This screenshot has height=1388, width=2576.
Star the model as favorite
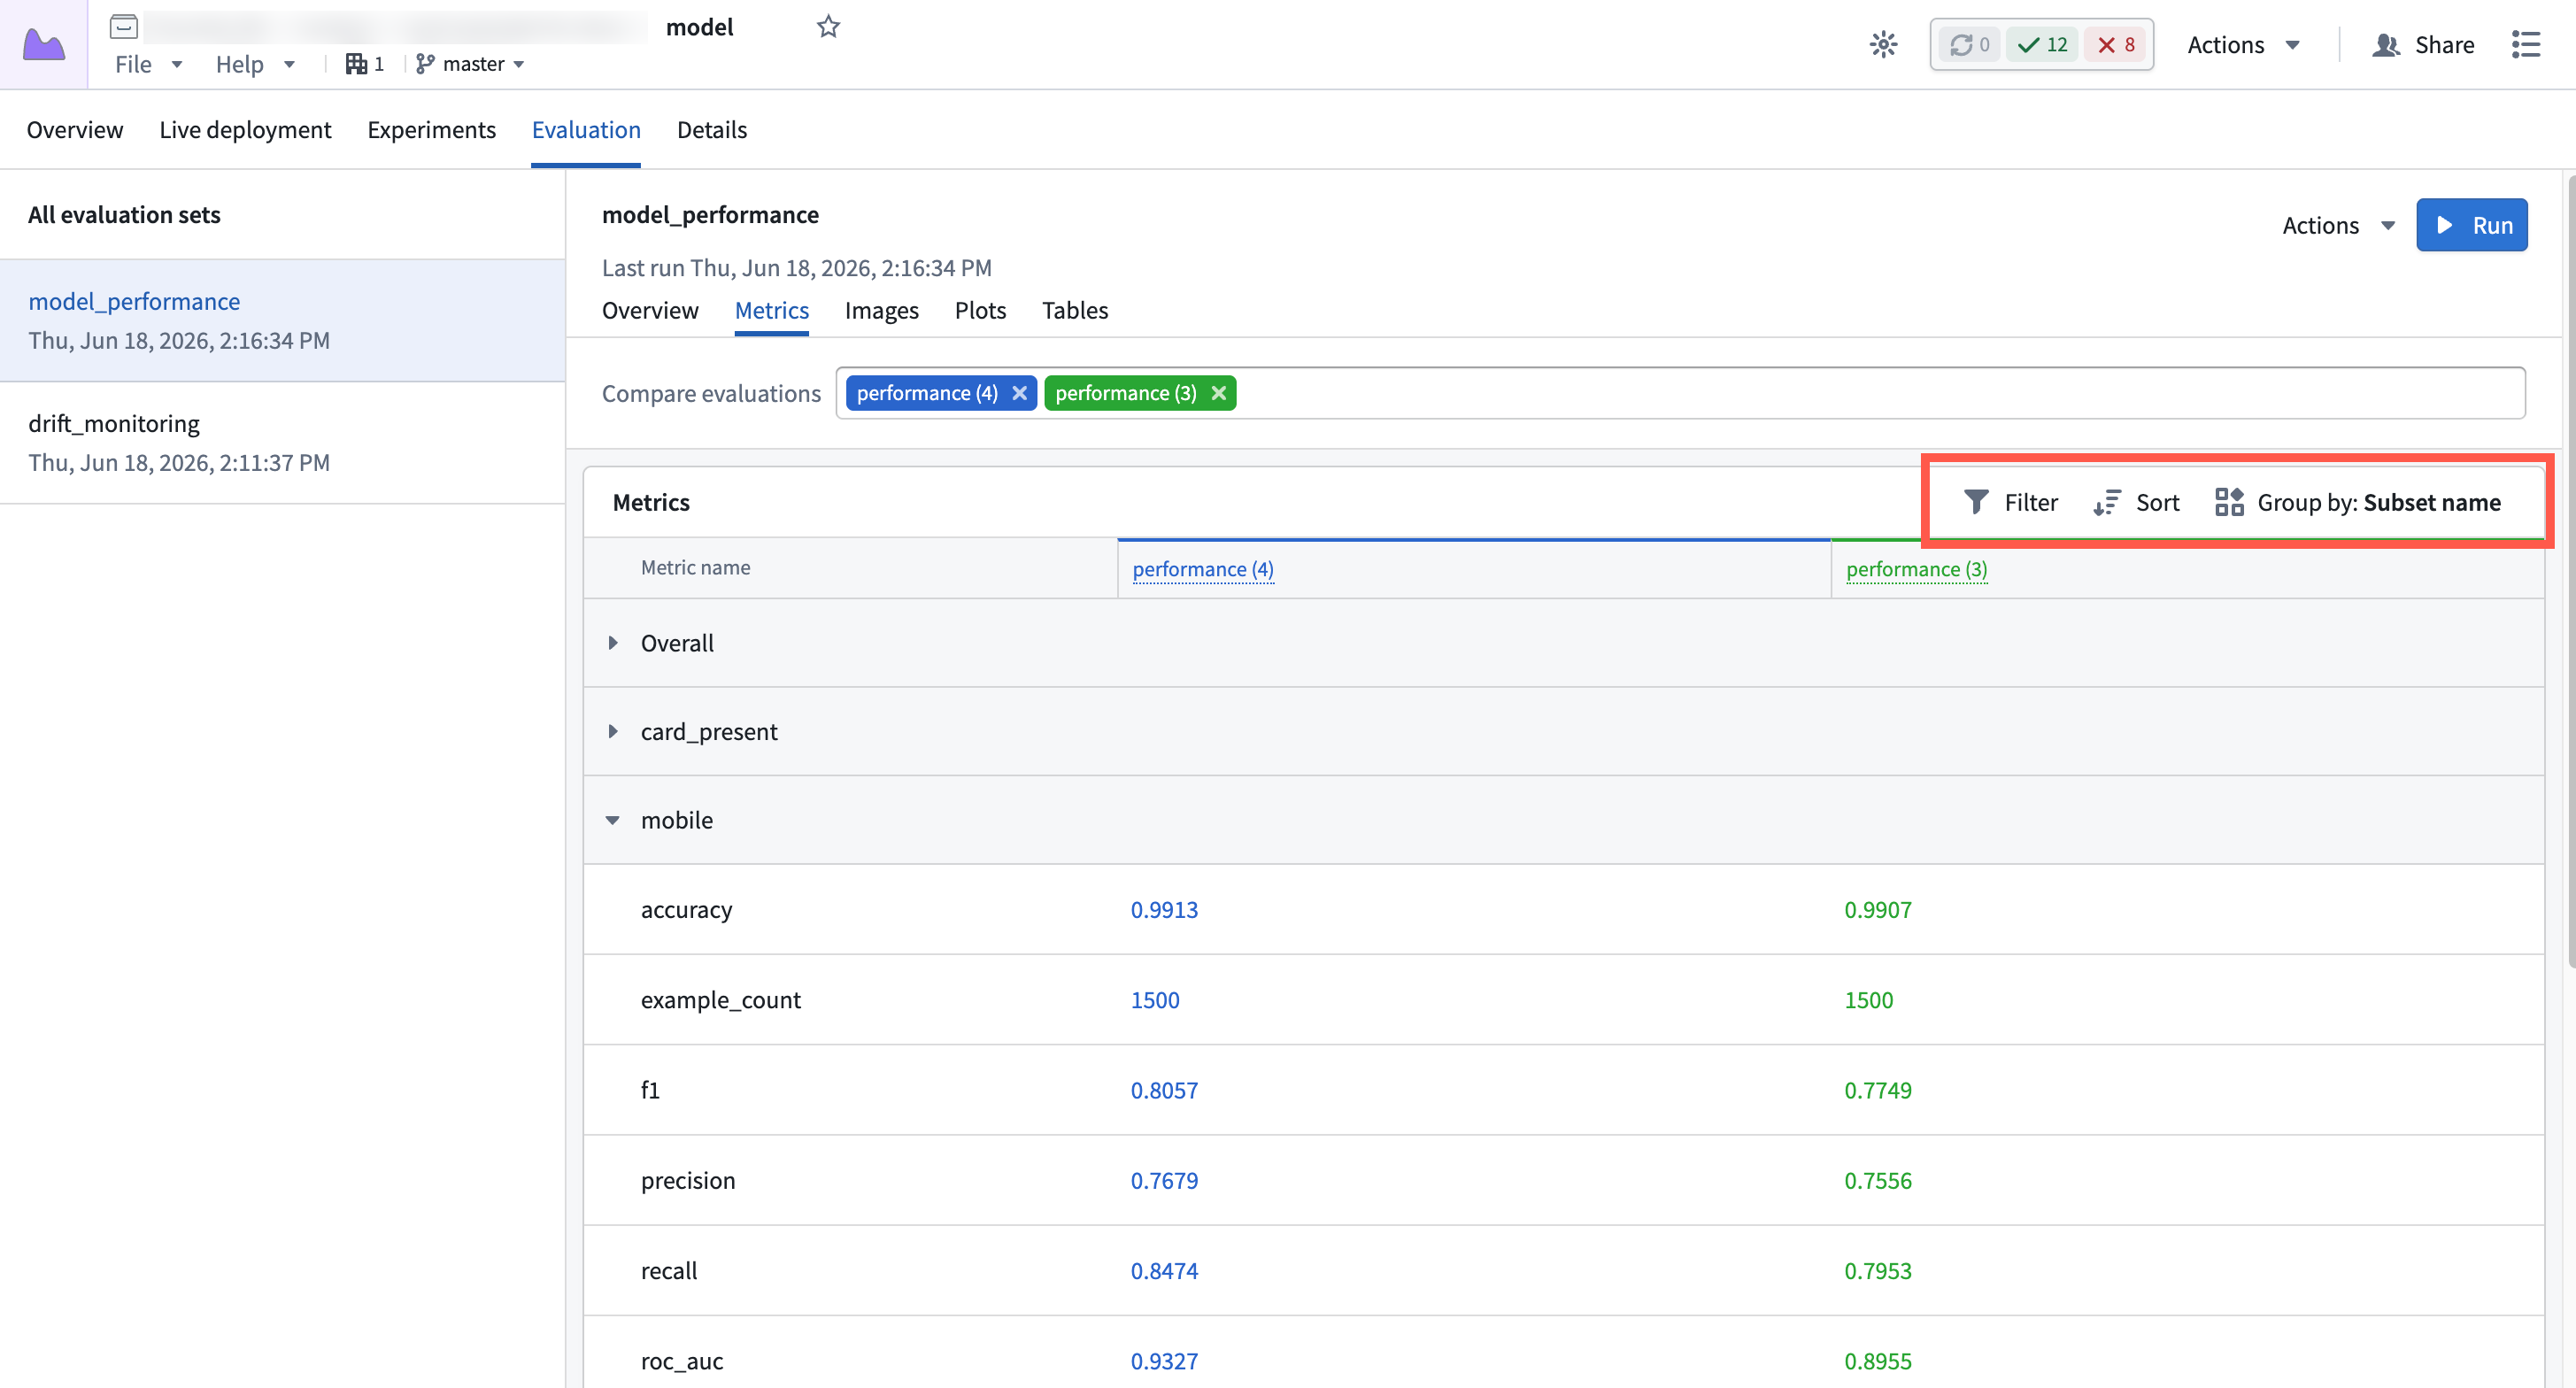[828, 27]
